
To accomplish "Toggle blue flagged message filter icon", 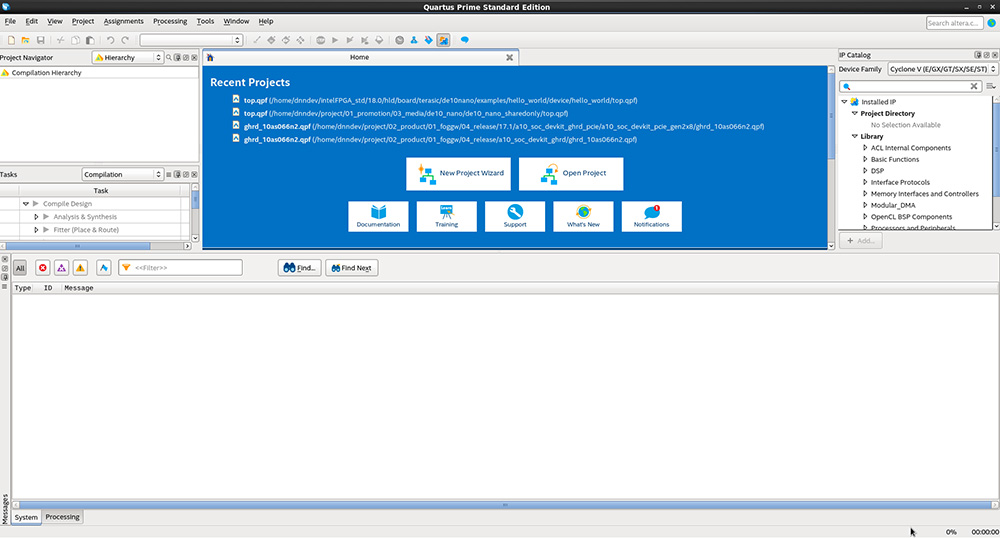I will (104, 268).
